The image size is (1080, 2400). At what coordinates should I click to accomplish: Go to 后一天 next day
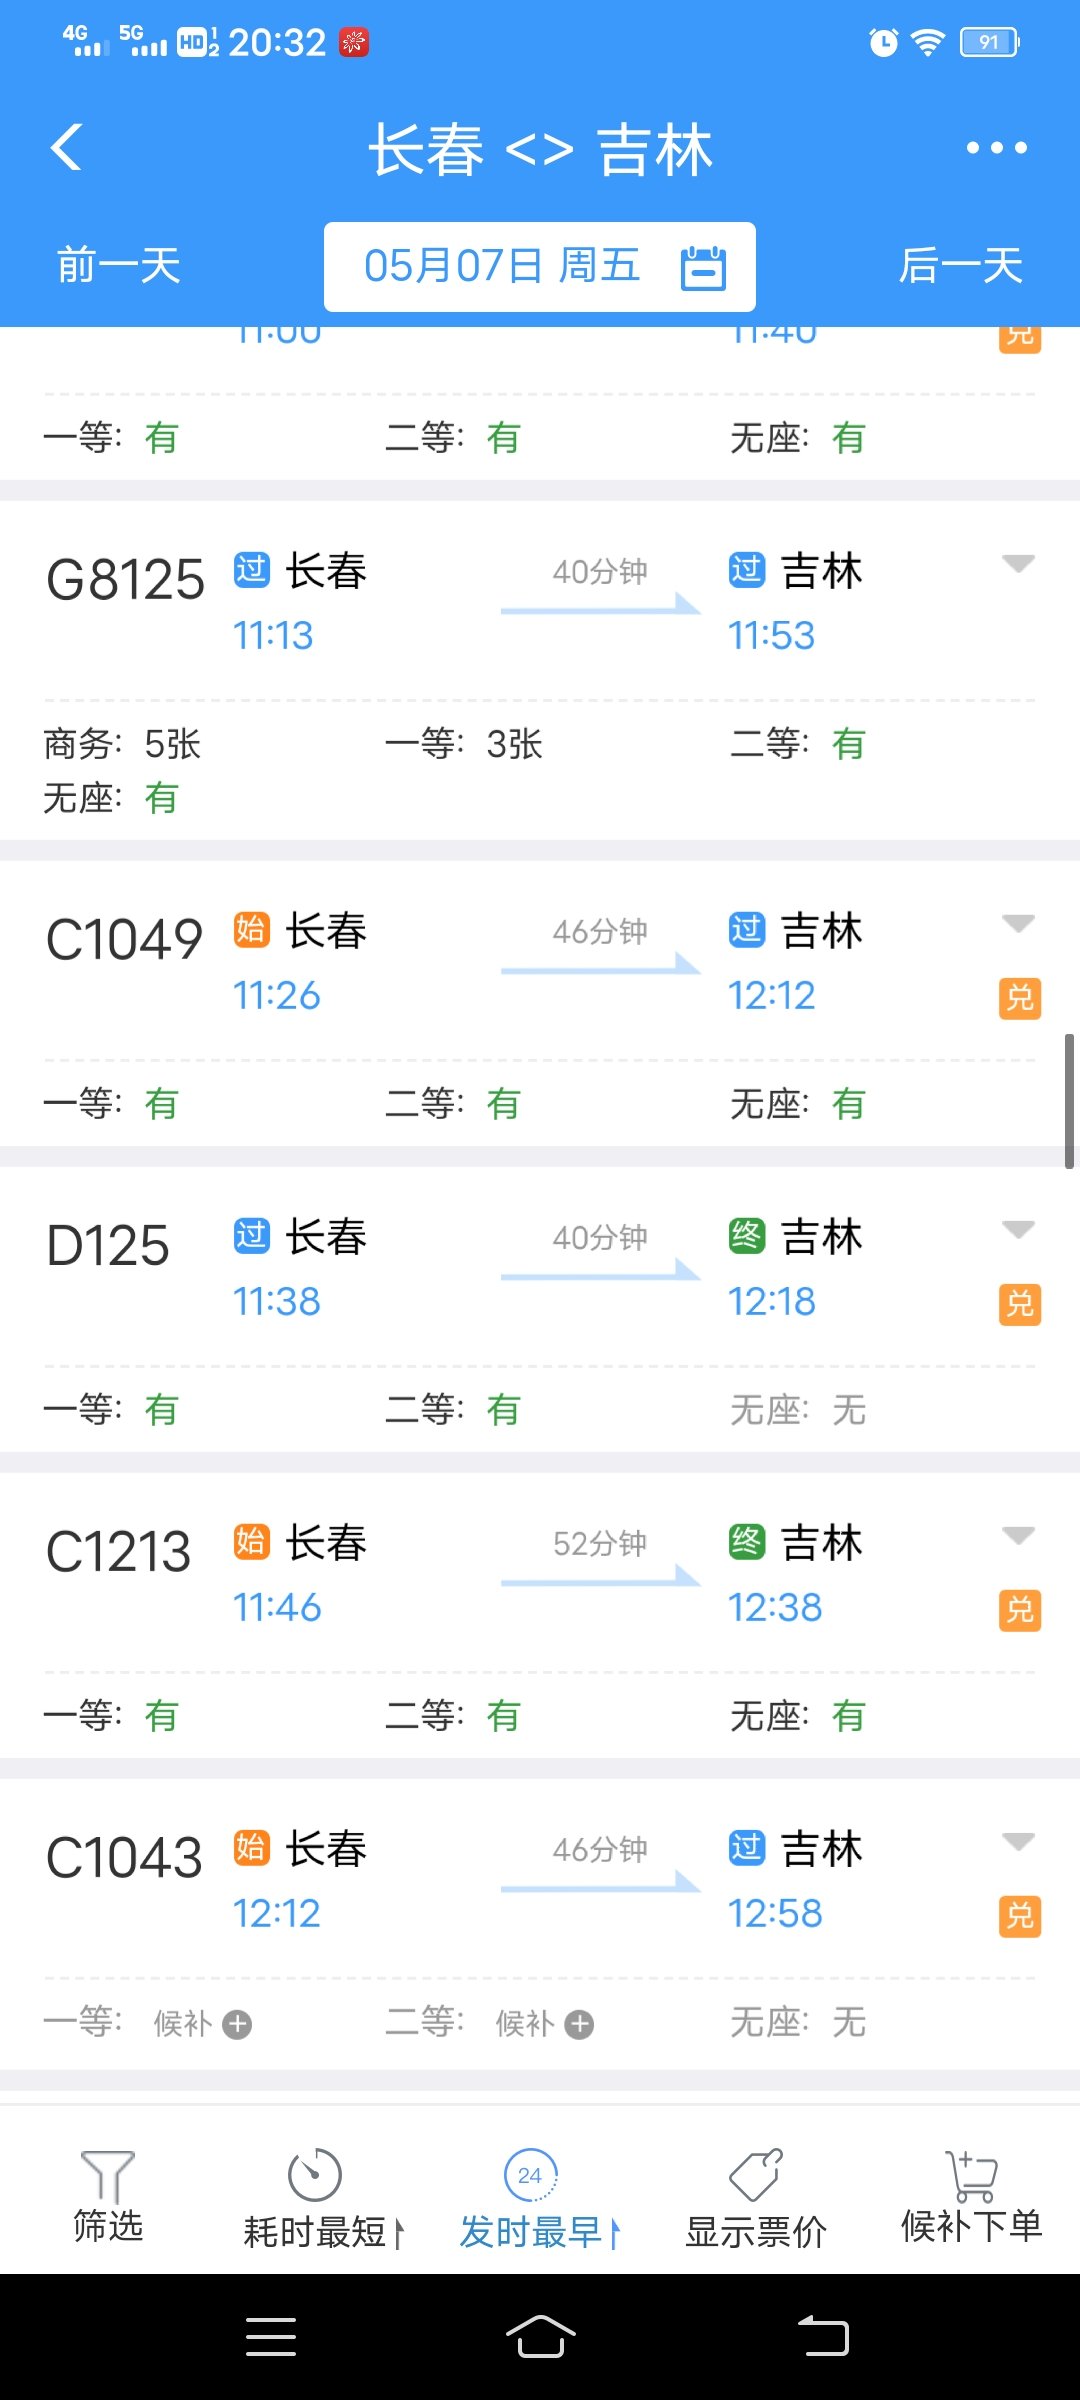tap(960, 266)
